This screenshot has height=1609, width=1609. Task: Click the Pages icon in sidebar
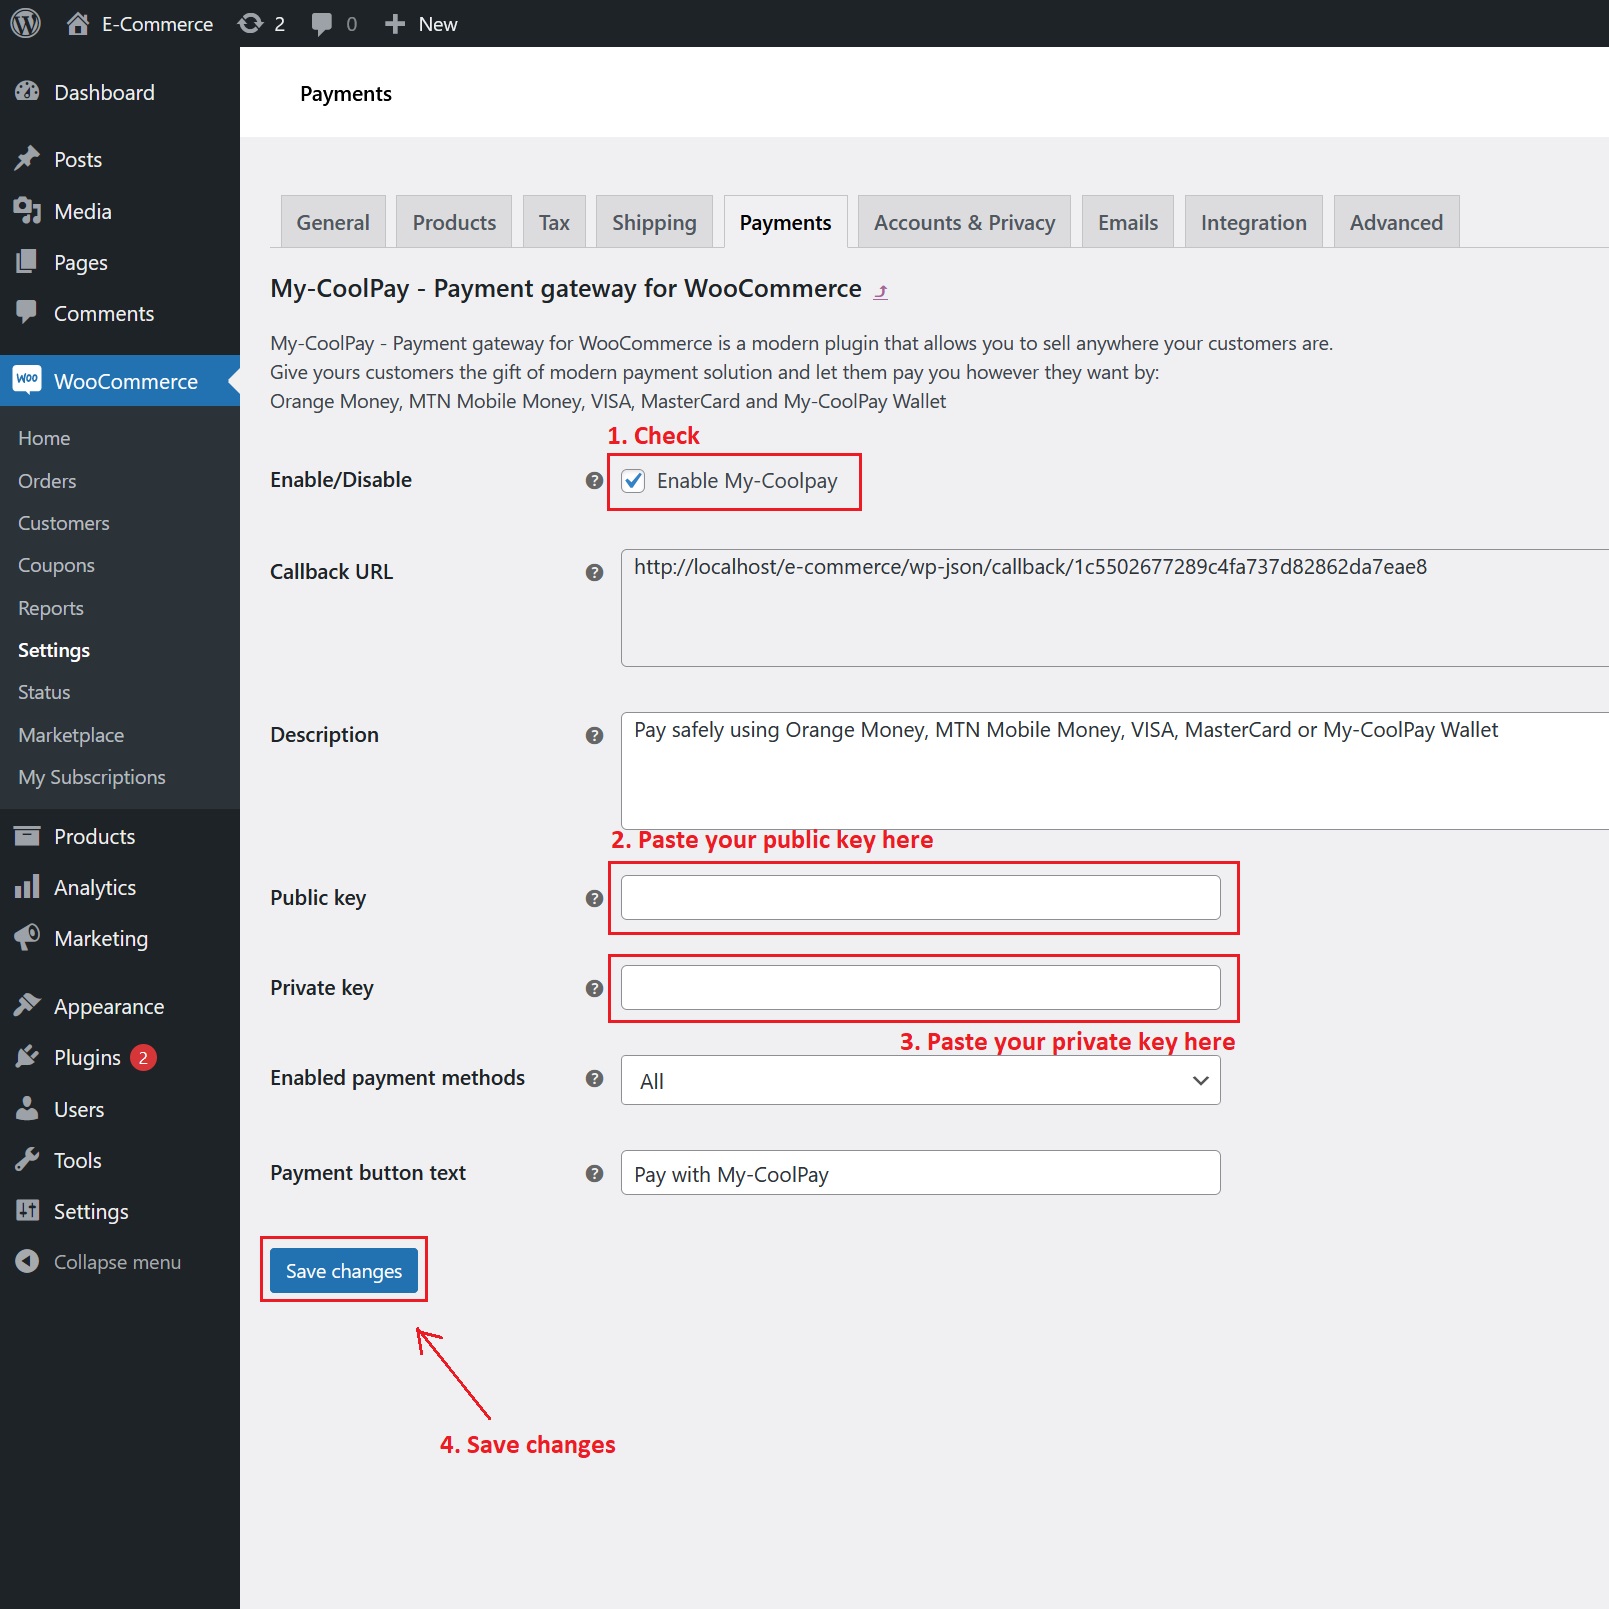[27, 262]
